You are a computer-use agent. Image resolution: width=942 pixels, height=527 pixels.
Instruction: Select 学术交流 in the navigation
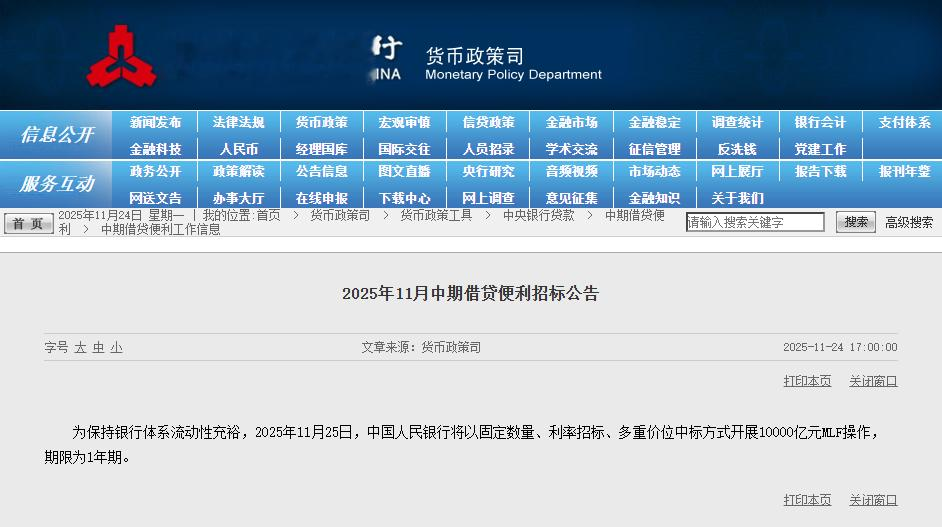(571, 149)
